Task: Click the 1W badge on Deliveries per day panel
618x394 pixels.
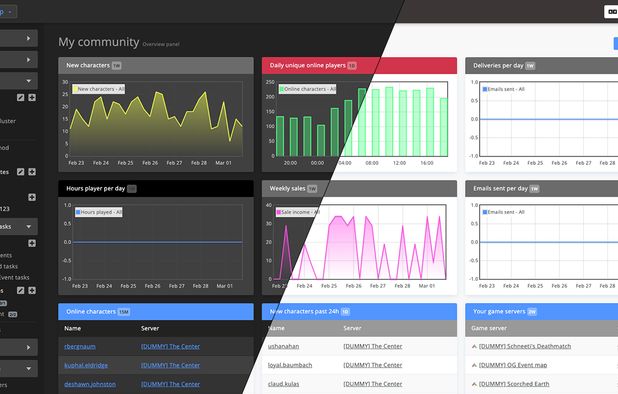Action: pyautogui.click(x=530, y=66)
